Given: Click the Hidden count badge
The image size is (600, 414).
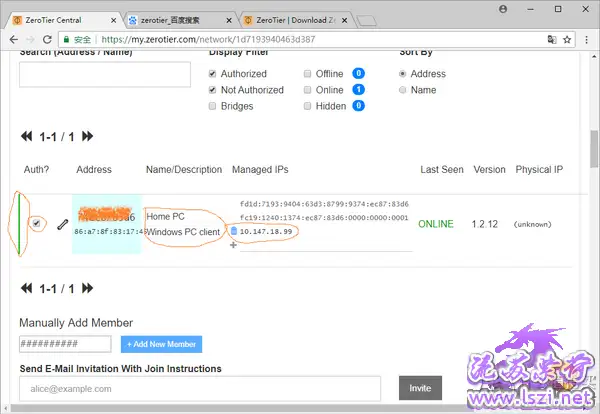Looking at the screenshot, I should [359, 106].
